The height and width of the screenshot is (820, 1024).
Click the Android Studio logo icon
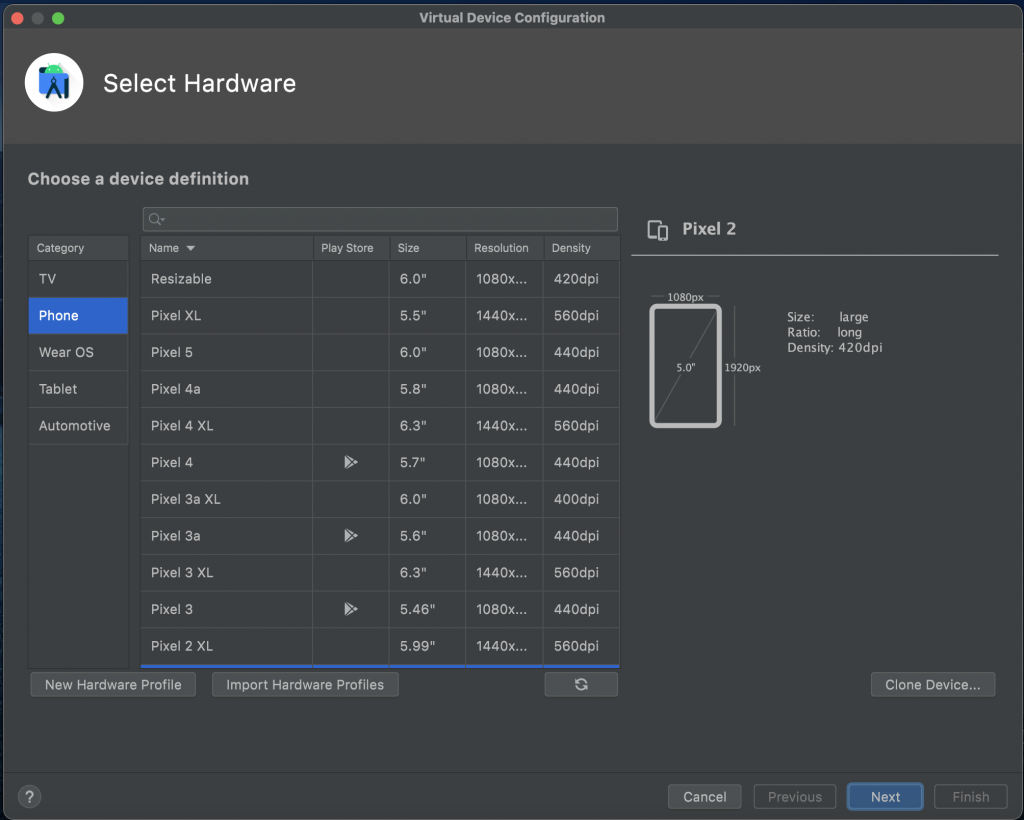pyautogui.click(x=54, y=83)
